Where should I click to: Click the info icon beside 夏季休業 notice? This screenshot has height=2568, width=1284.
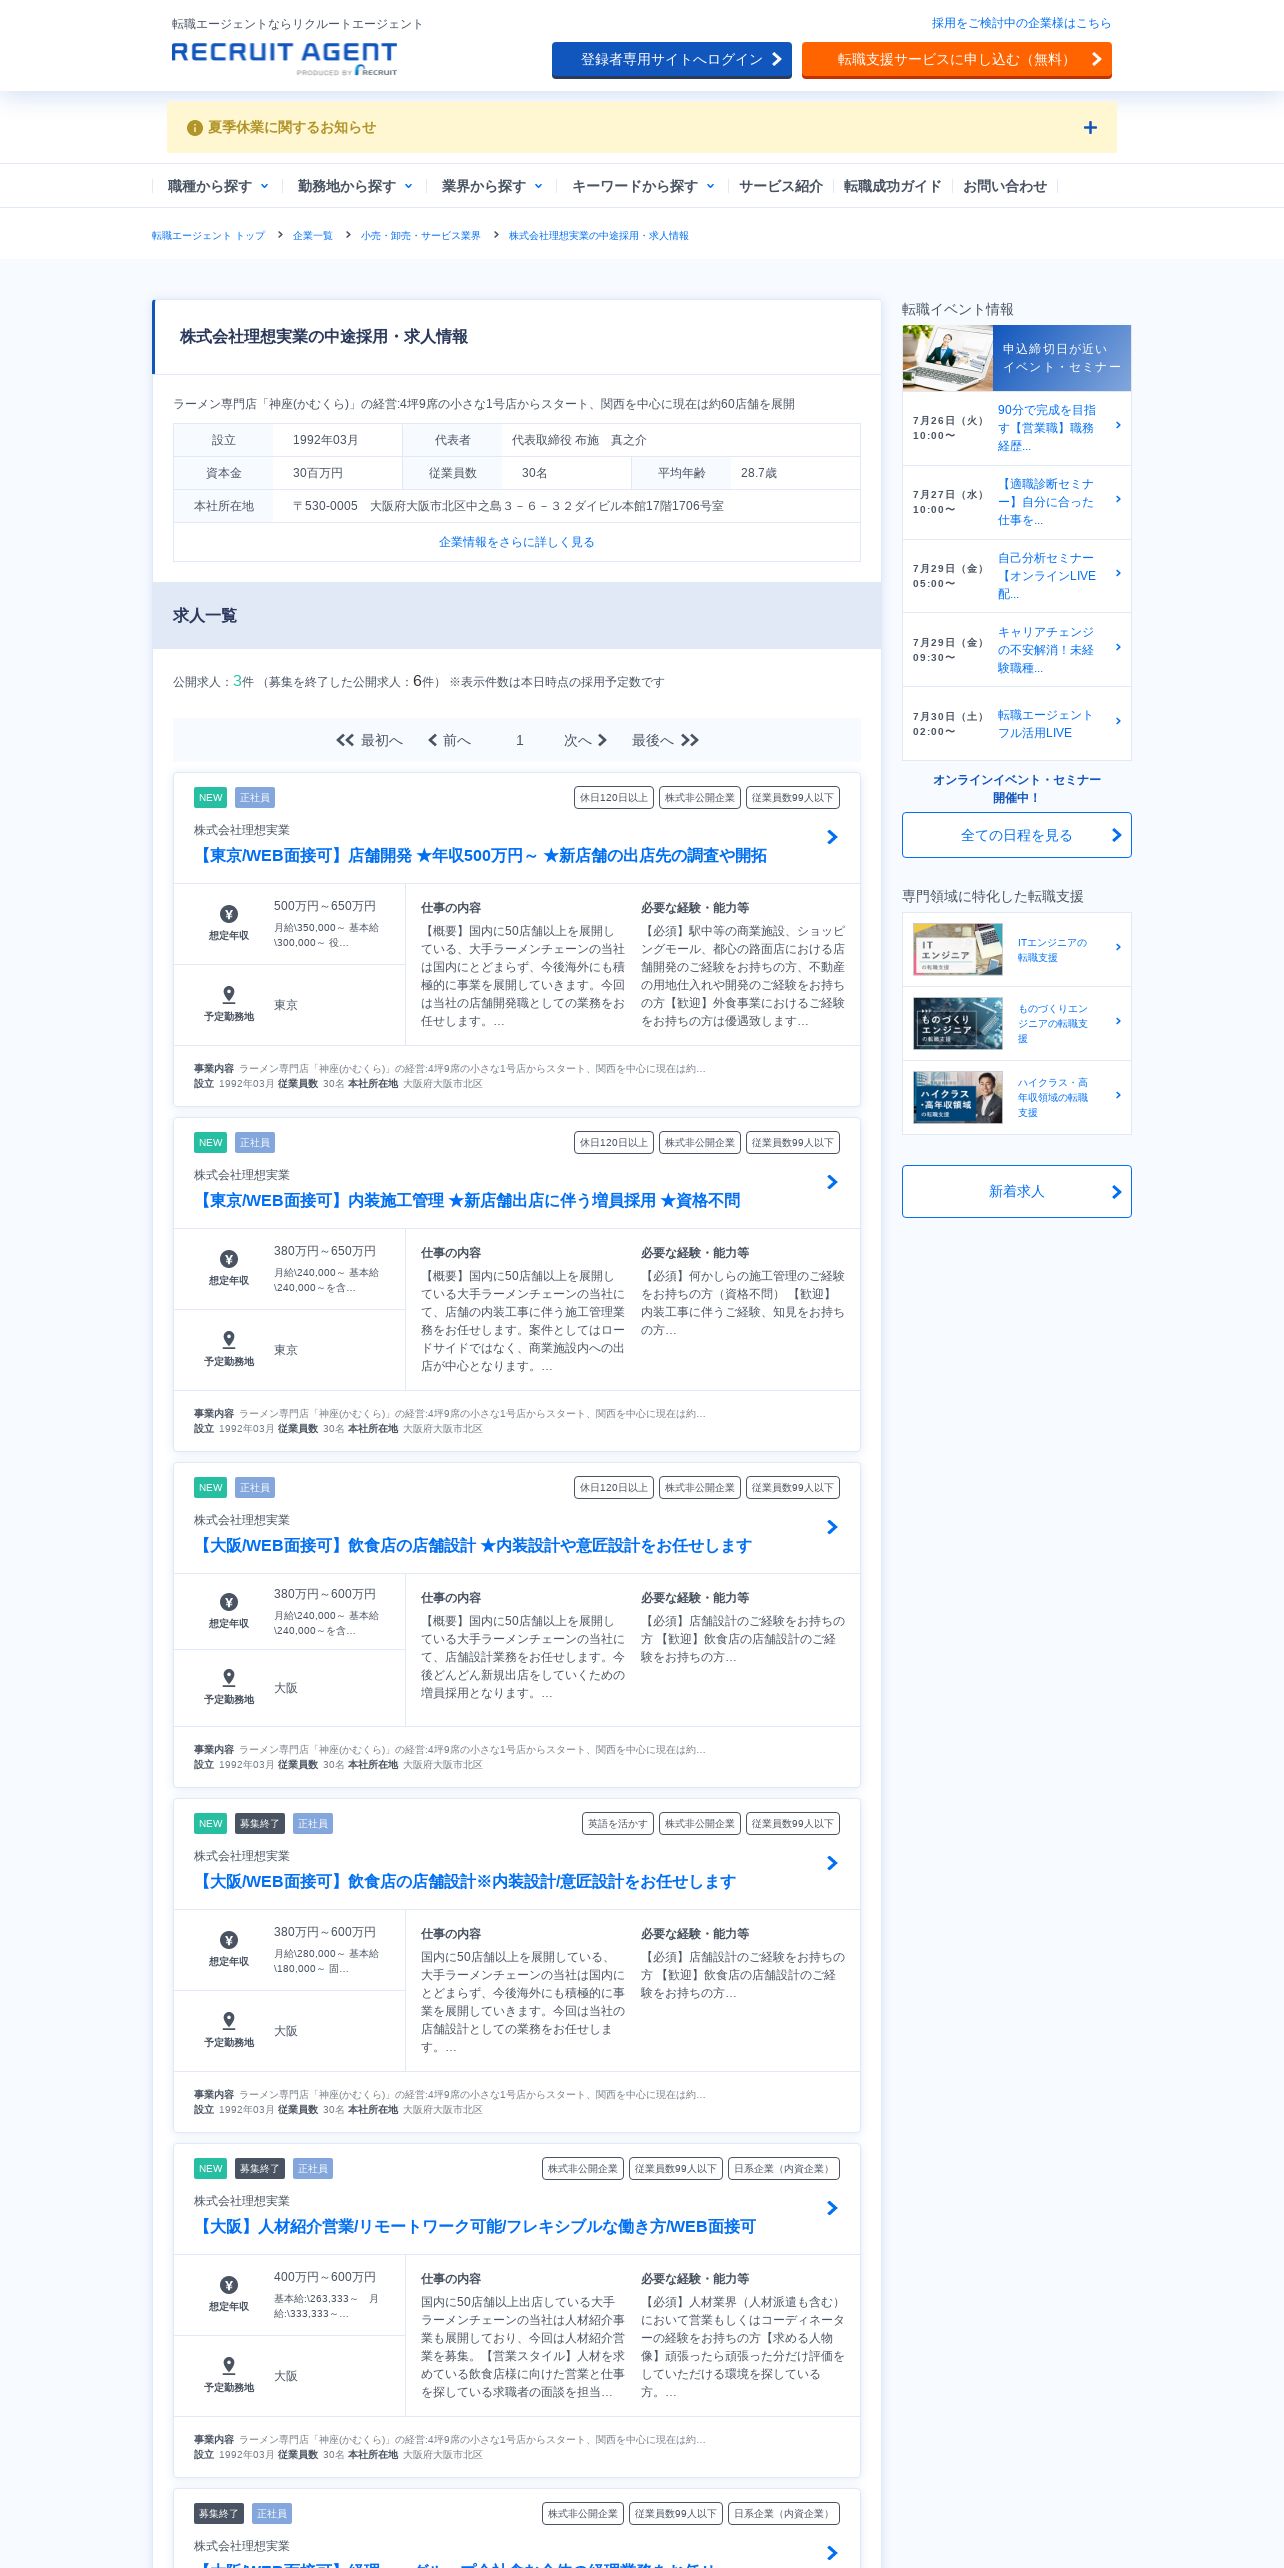tap(195, 128)
